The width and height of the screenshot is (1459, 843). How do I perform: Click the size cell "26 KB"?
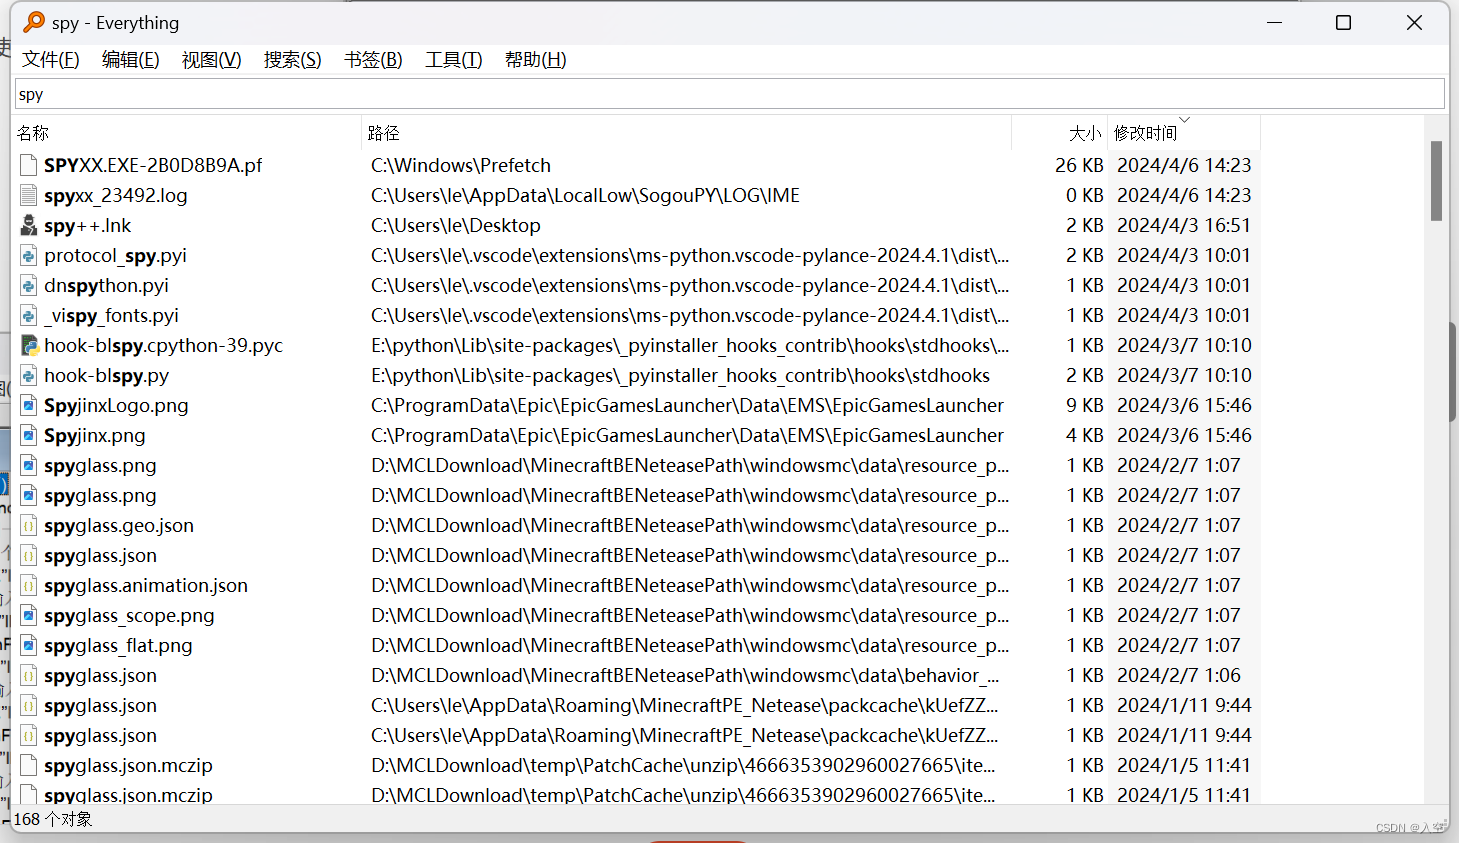(x=1079, y=165)
